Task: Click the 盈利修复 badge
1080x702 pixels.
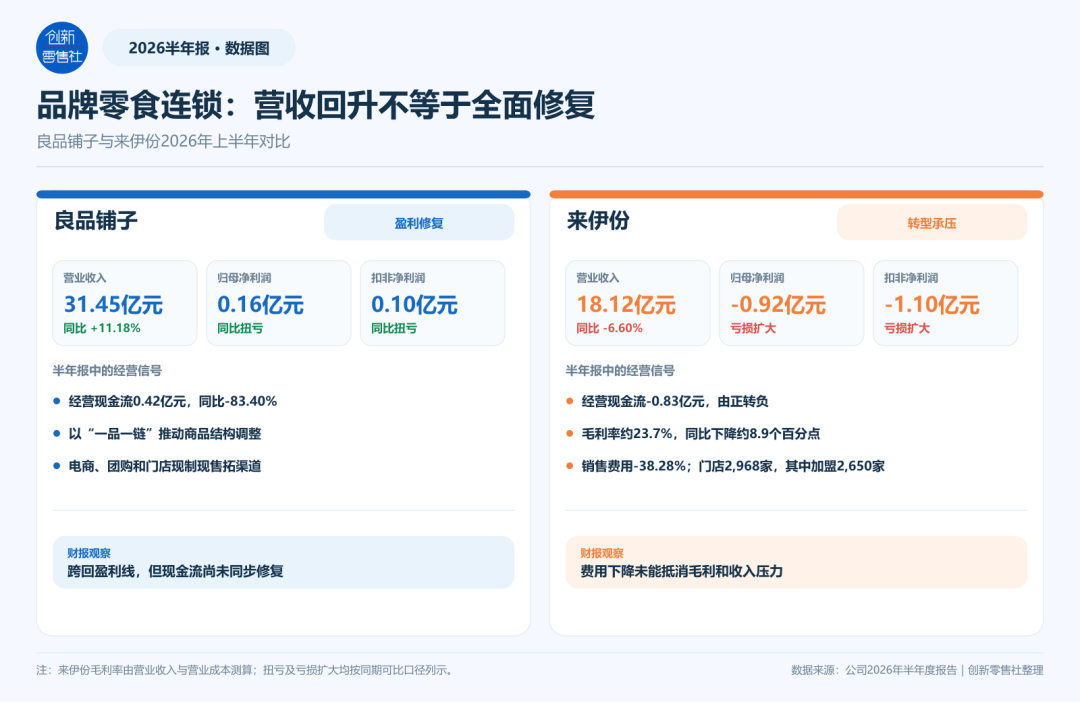Action: pyautogui.click(x=419, y=223)
